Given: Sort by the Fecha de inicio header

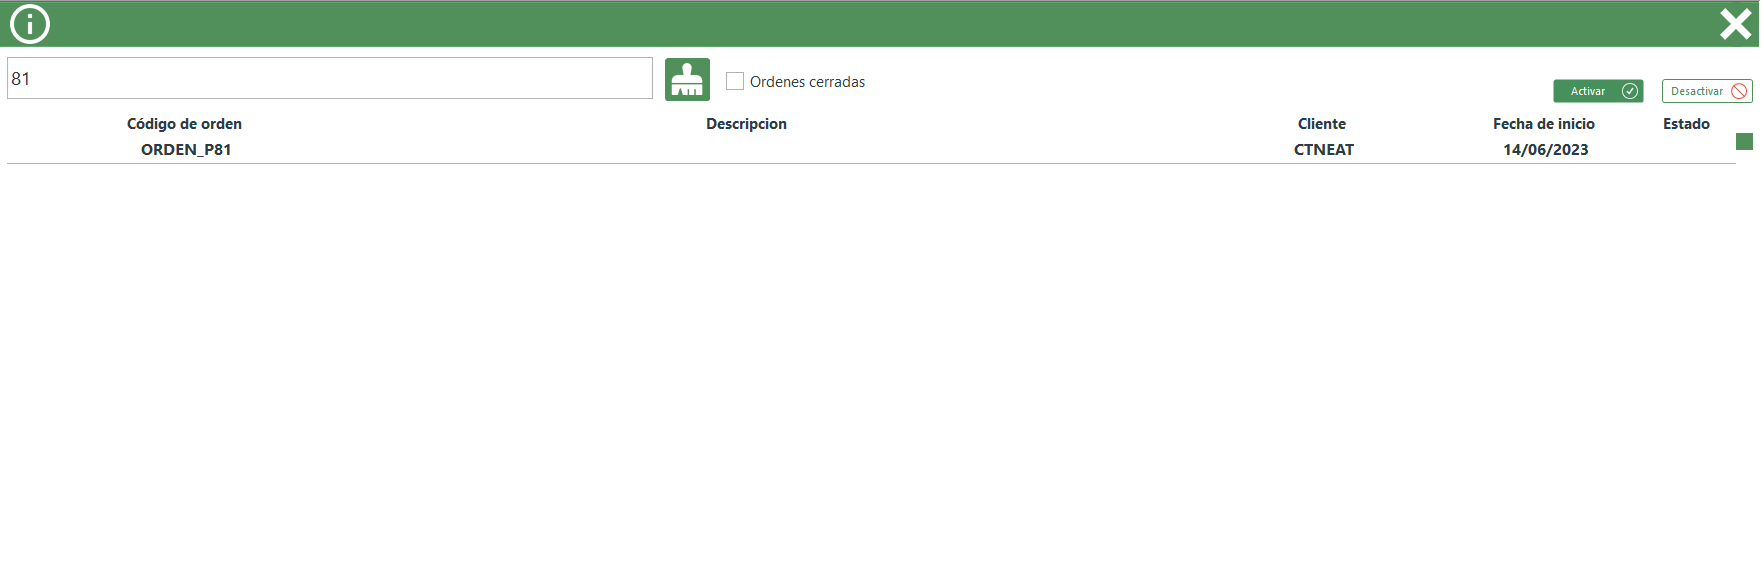Looking at the screenshot, I should tap(1543, 124).
